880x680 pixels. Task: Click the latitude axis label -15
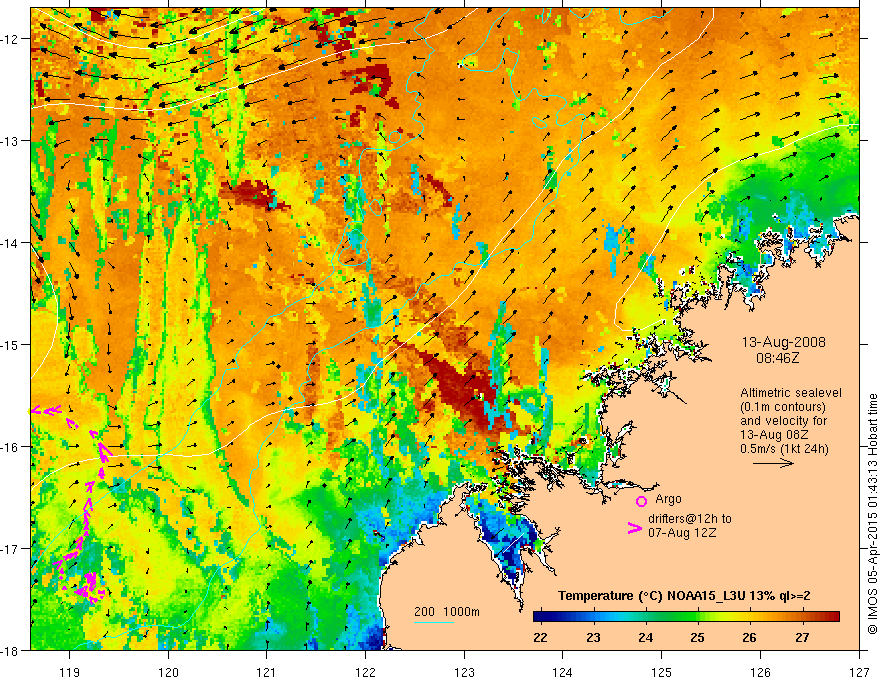coord(11,344)
